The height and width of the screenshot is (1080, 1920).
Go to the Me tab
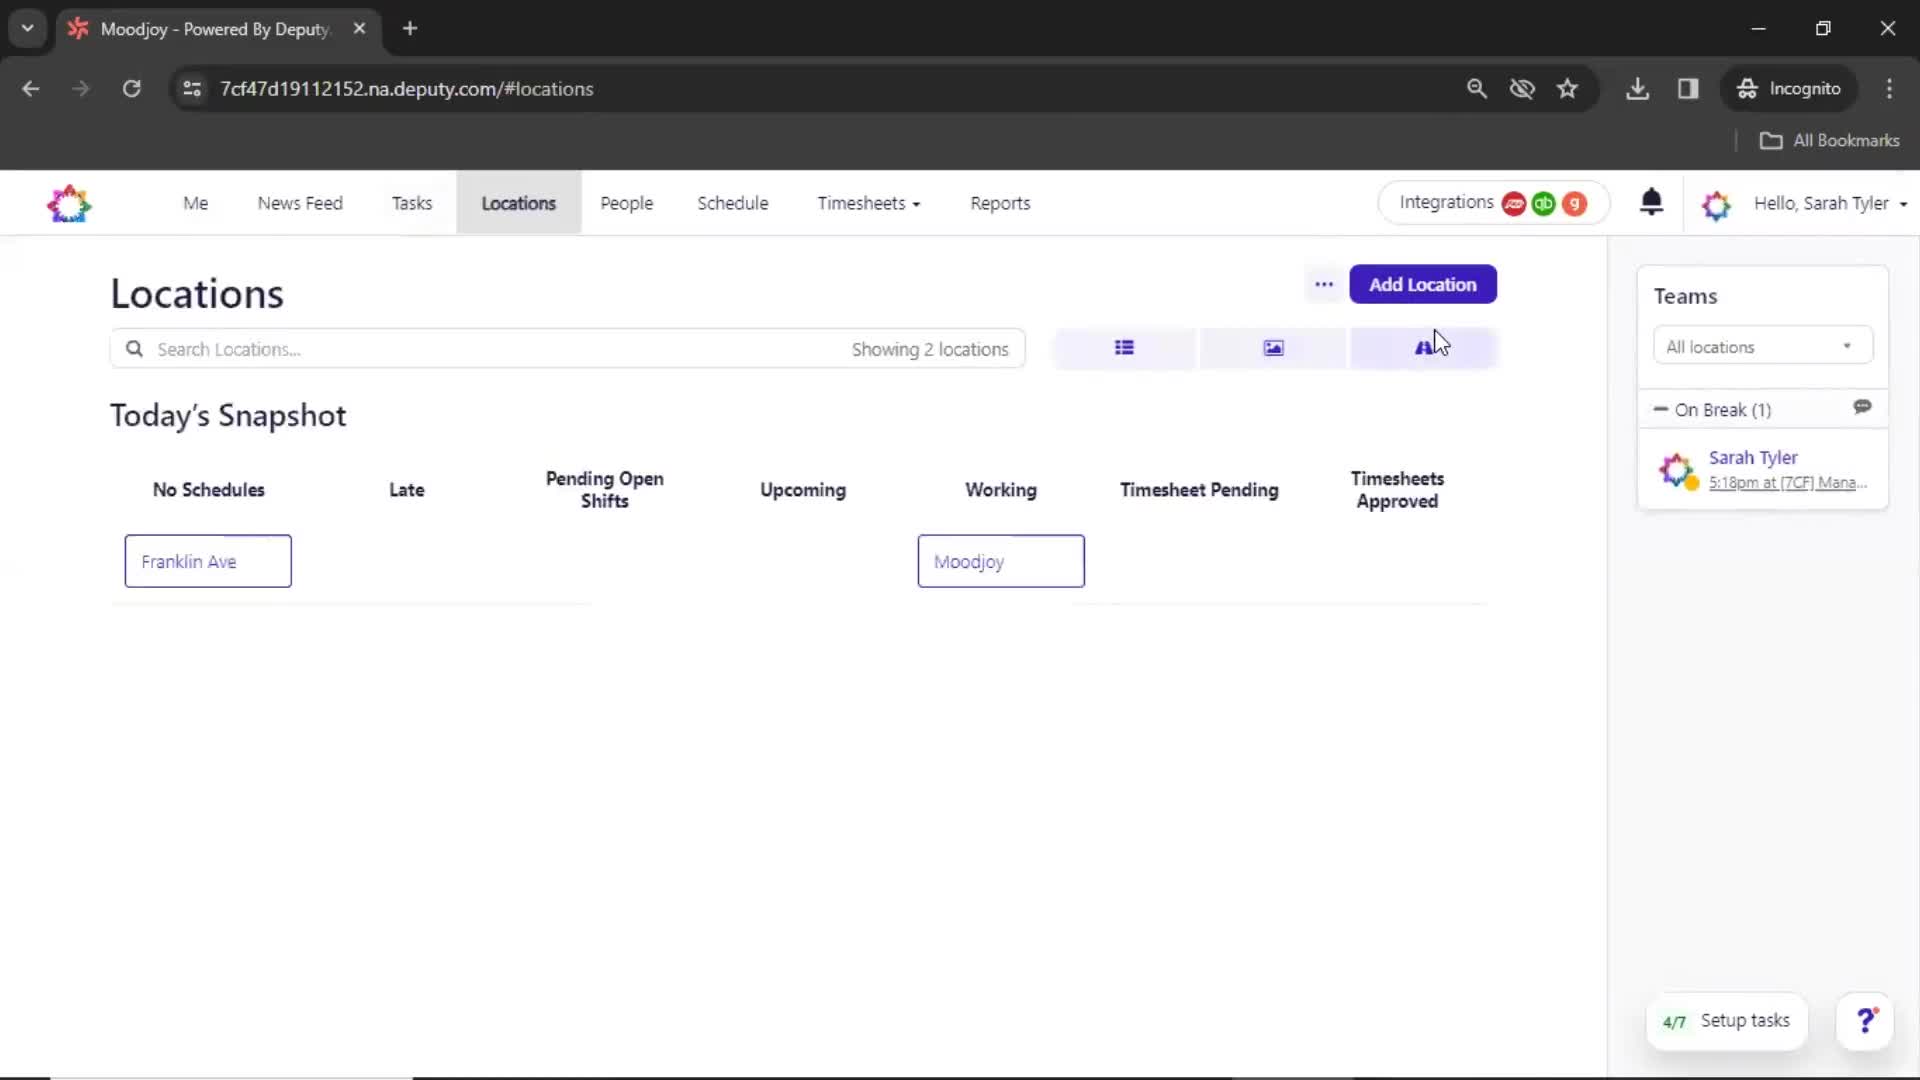click(196, 204)
